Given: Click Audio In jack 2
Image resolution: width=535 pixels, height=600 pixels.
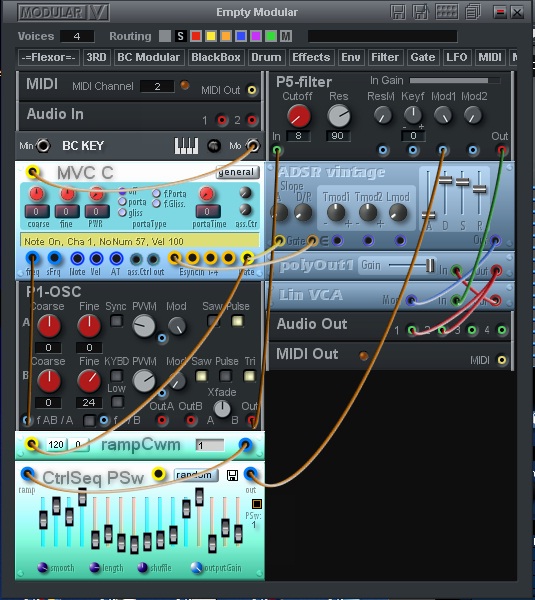Looking at the screenshot, I should click(x=251, y=120).
